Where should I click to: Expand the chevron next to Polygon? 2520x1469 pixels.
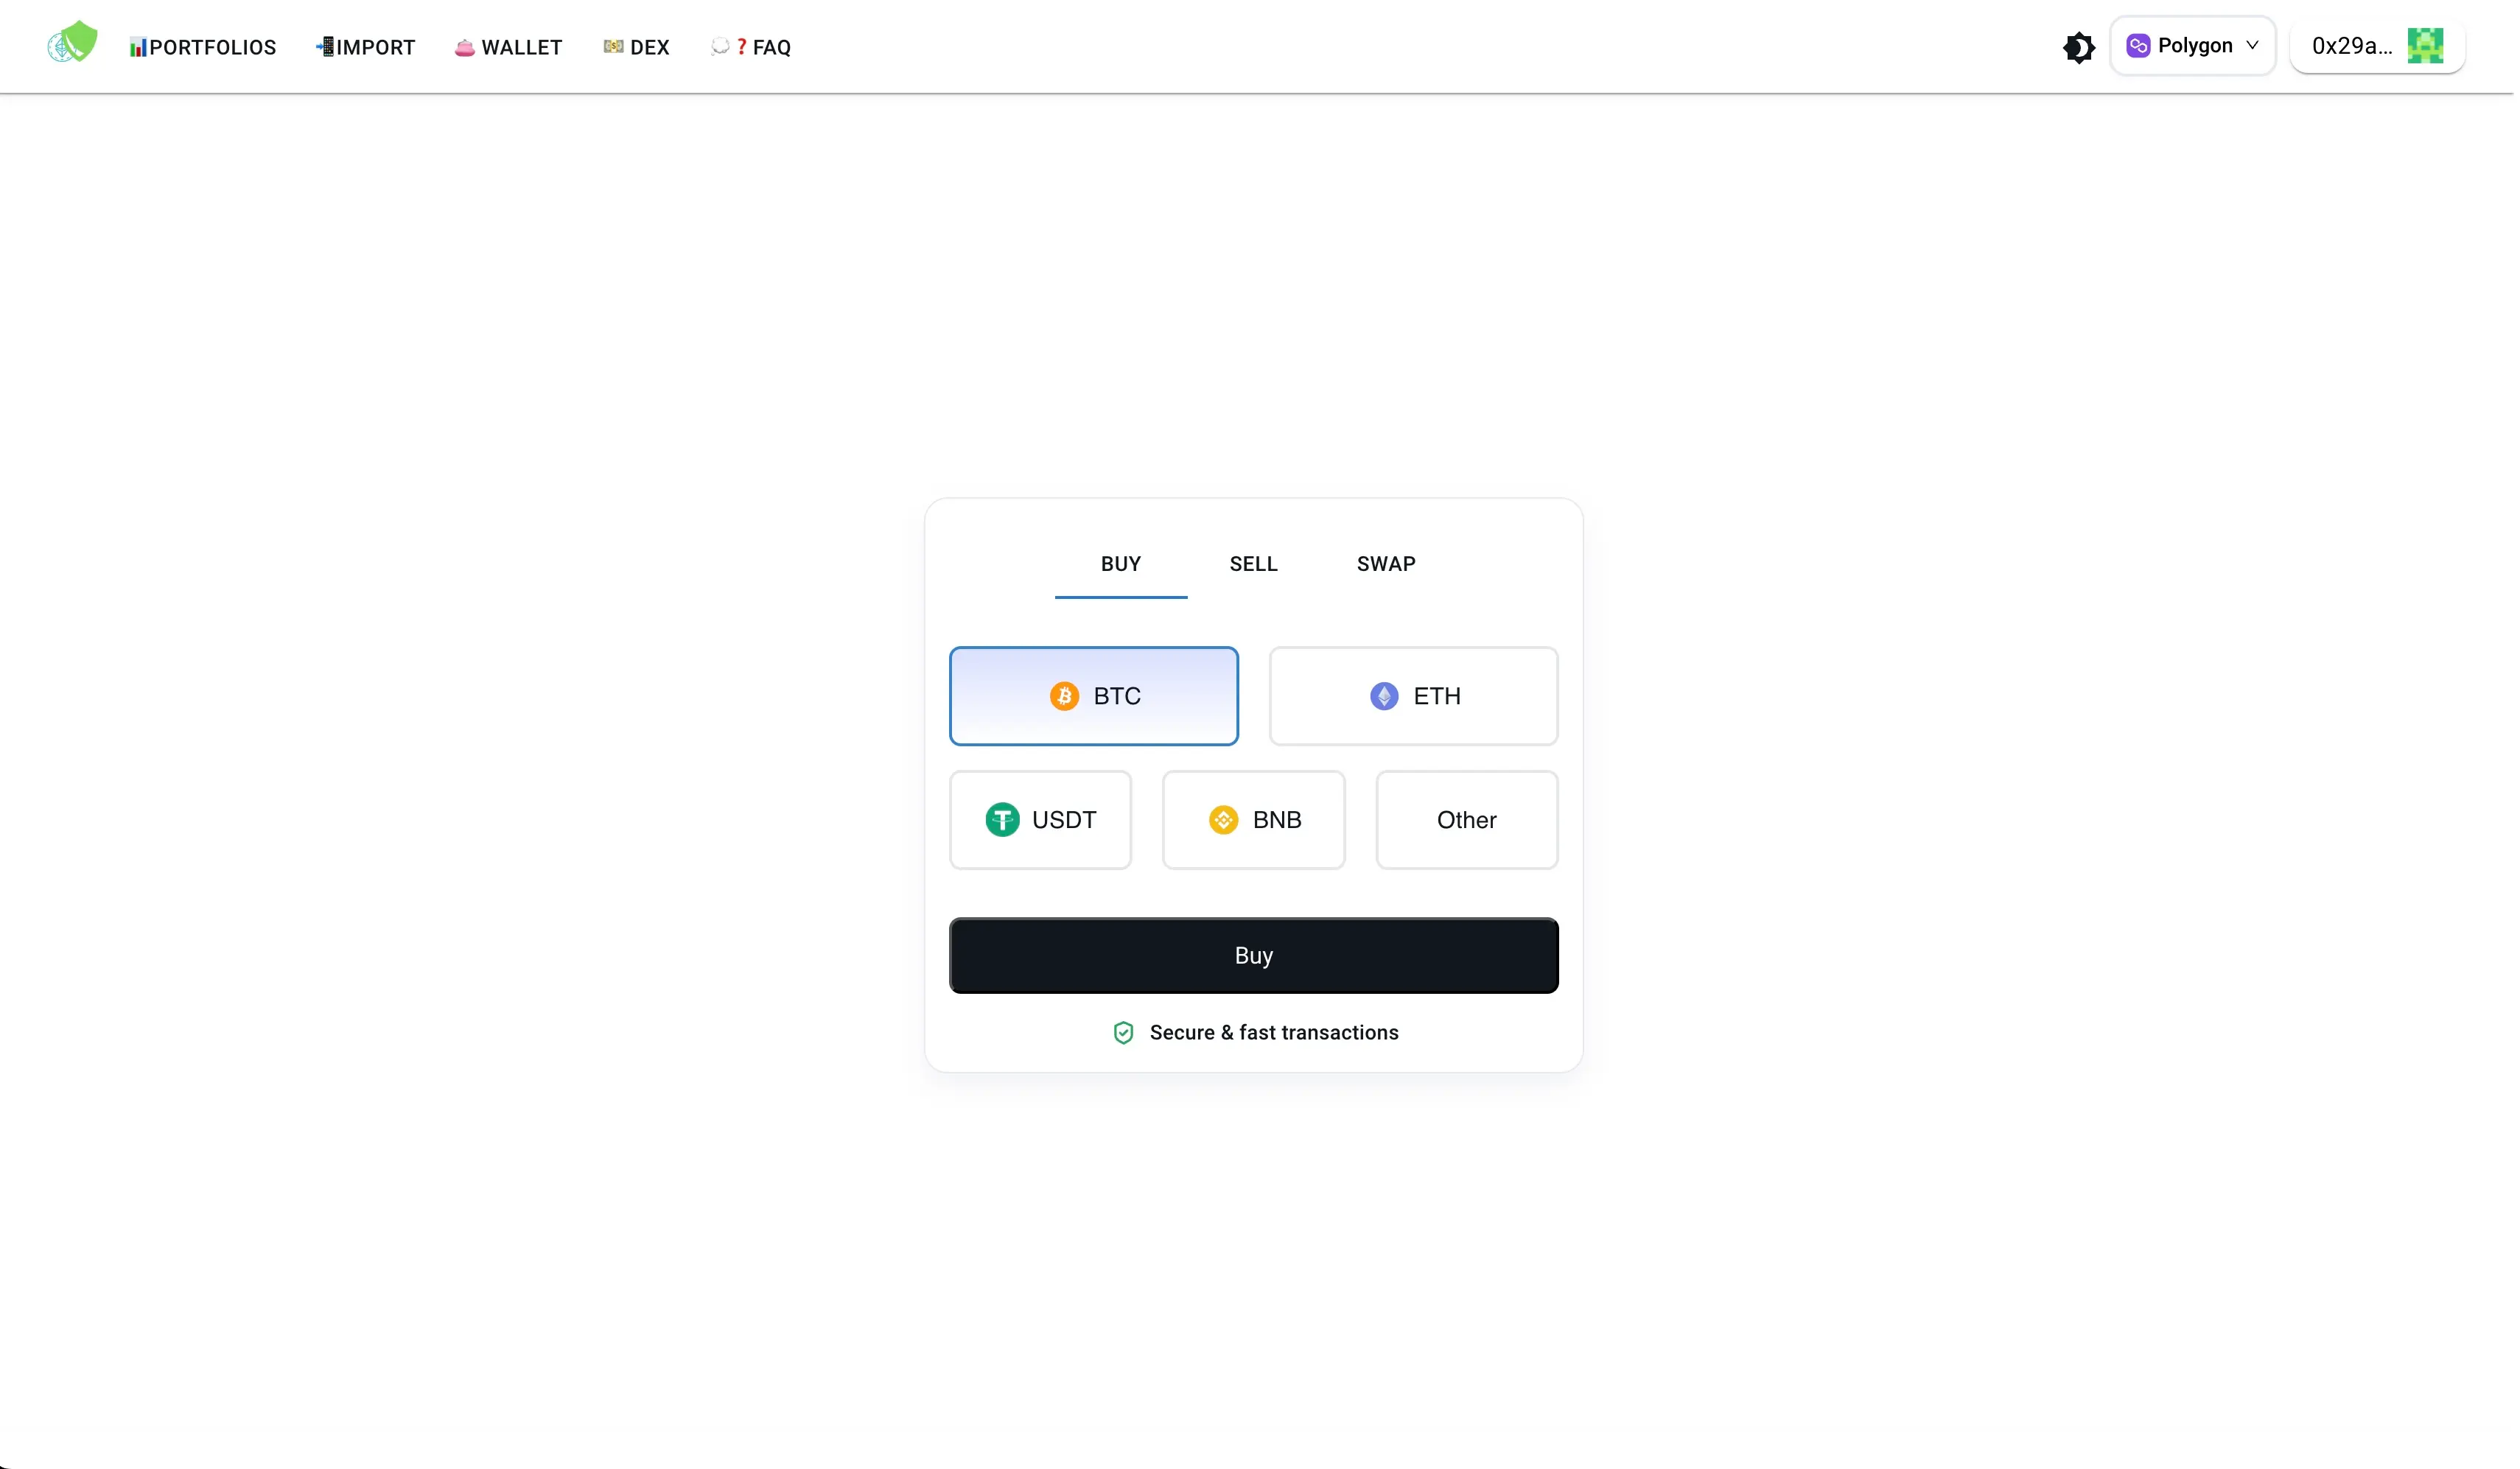pyautogui.click(x=2252, y=45)
